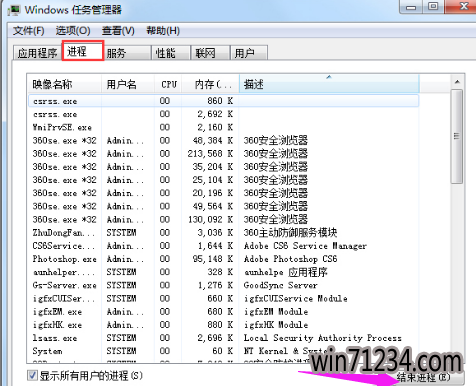
Task: Sort by 用户名 column header
Action: (128, 84)
